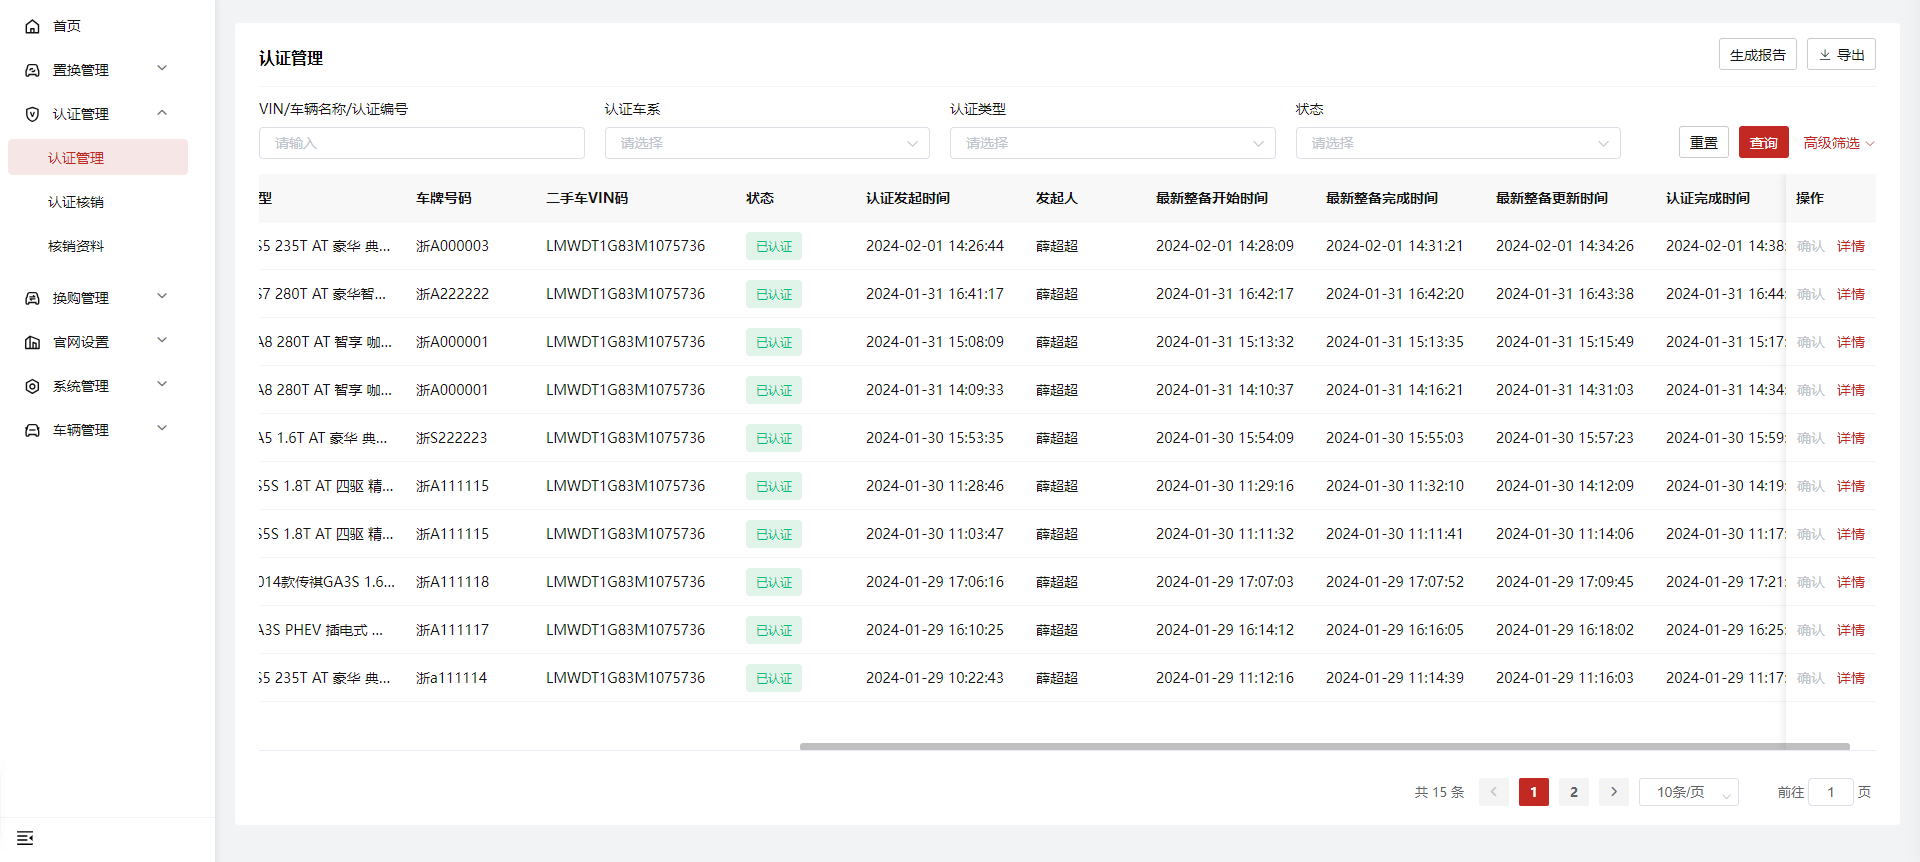Open the 认证类型 dropdown
Screen dimensions: 1920x862
tap(1112, 143)
